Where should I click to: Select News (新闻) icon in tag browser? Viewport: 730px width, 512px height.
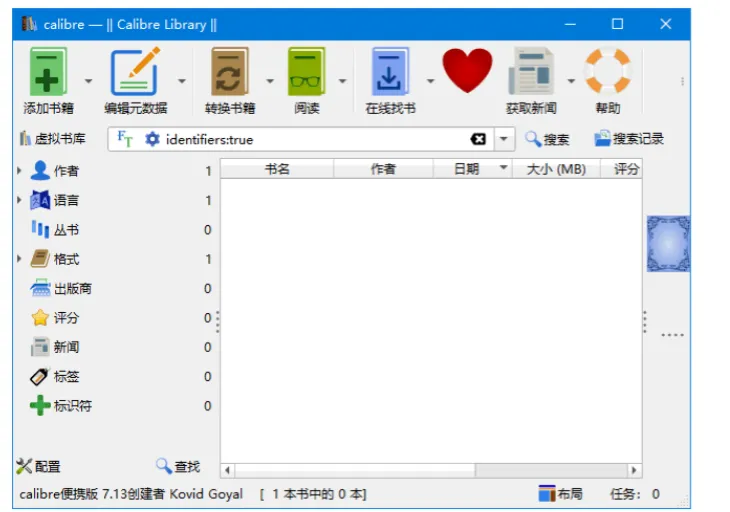pos(40,347)
